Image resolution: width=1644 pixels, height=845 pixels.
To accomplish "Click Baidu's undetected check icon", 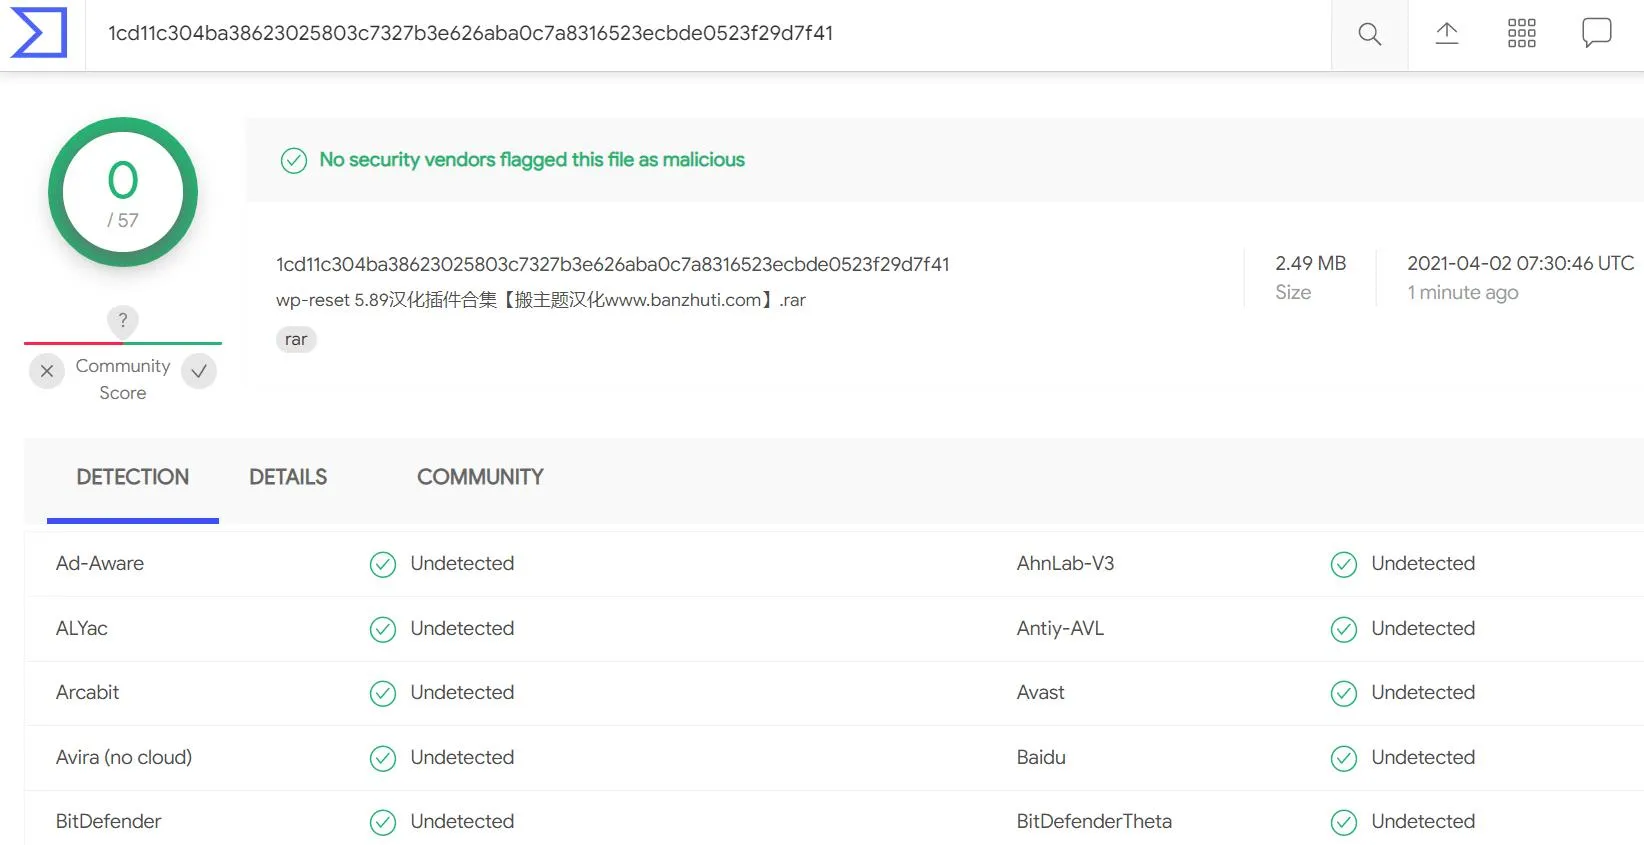I will click(x=1344, y=759).
